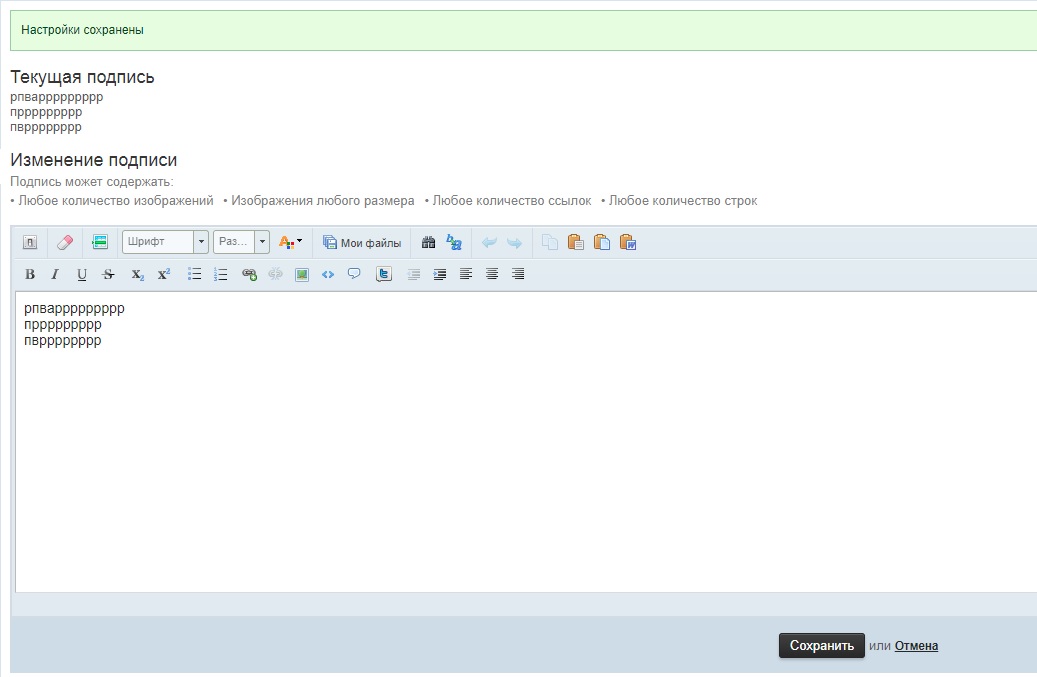Click the insert link icon
The width and height of the screenshot is (1037, 677).
click(249, 274)
